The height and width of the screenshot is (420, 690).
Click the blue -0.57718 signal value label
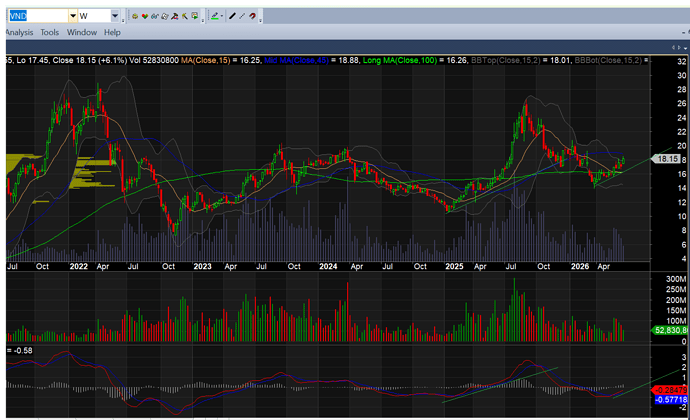tap(671, 400)
